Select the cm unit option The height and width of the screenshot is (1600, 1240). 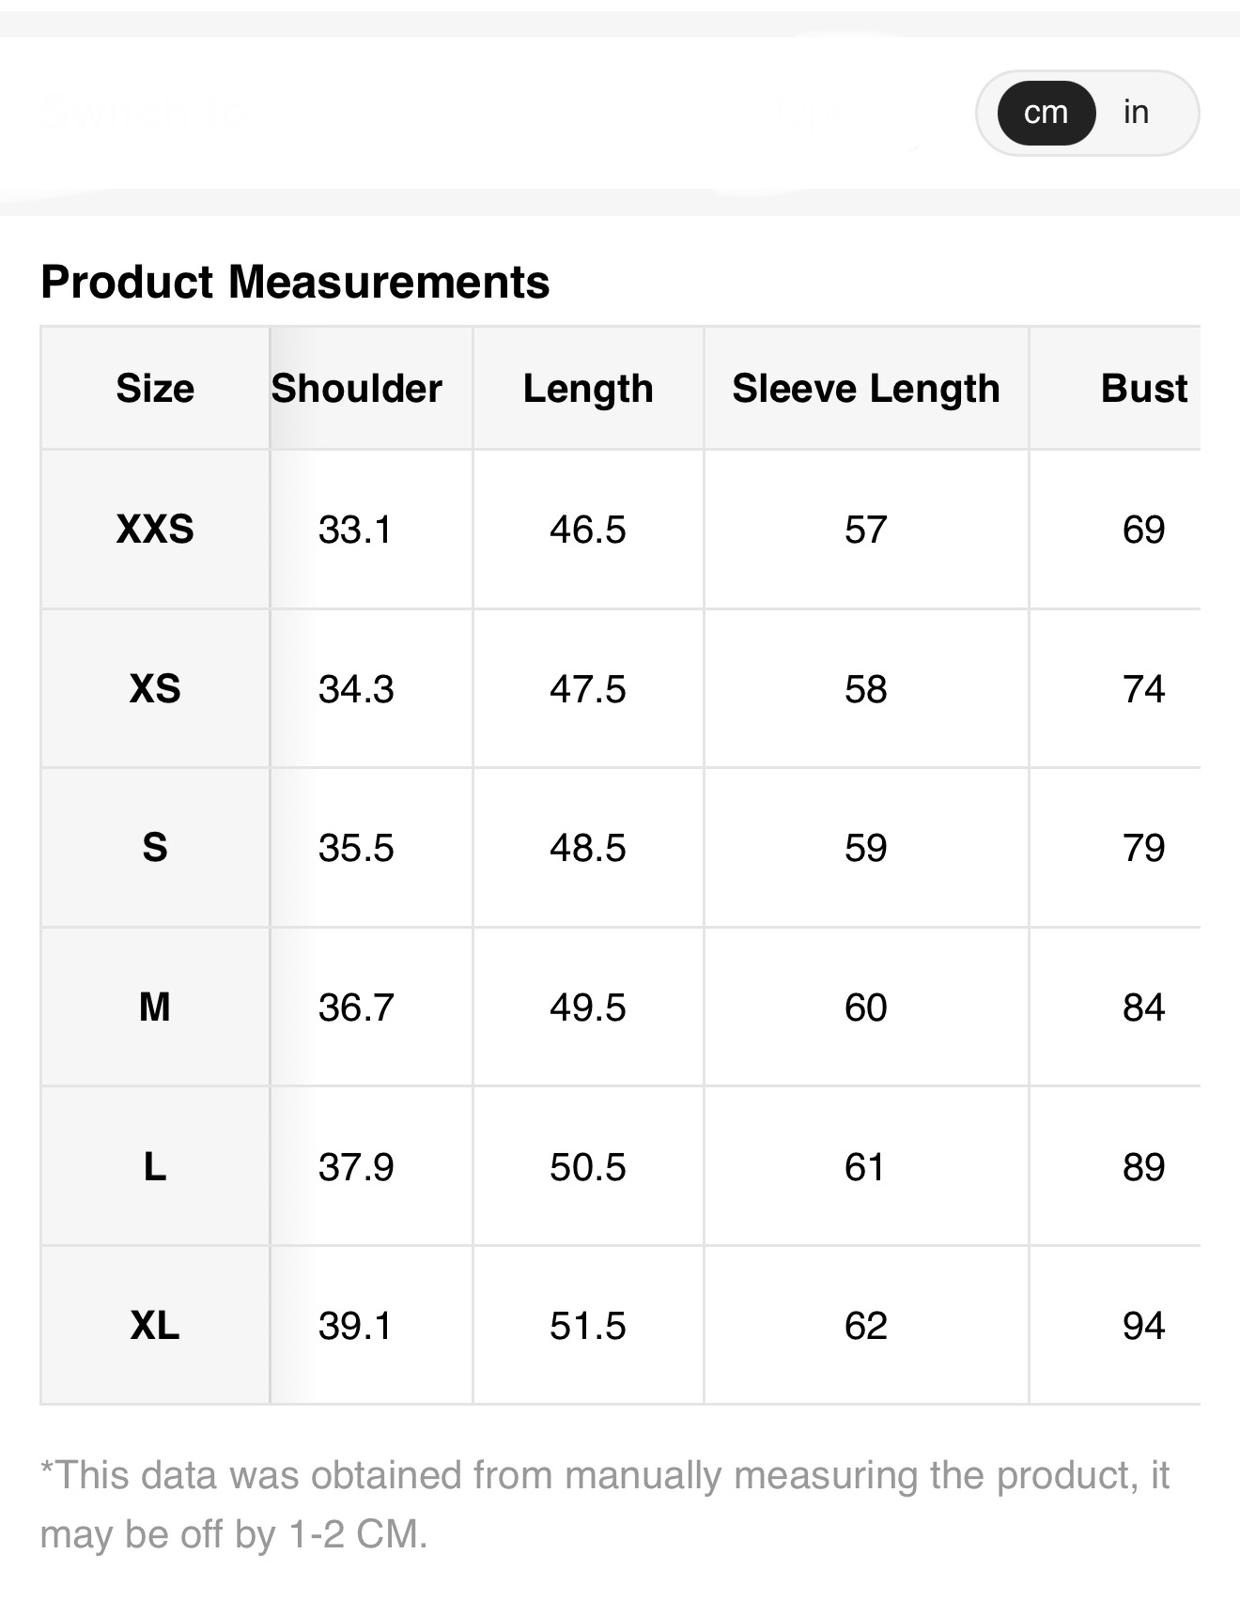click(x=1045, y=112)
